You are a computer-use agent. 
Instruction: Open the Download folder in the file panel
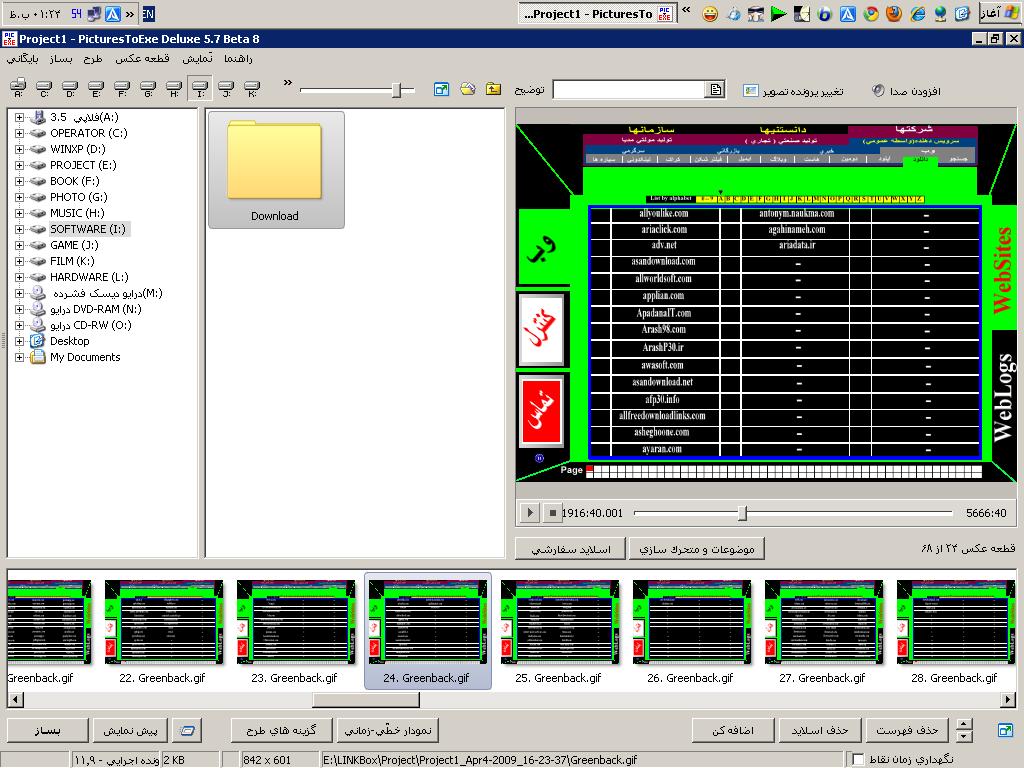coord(276,170)
